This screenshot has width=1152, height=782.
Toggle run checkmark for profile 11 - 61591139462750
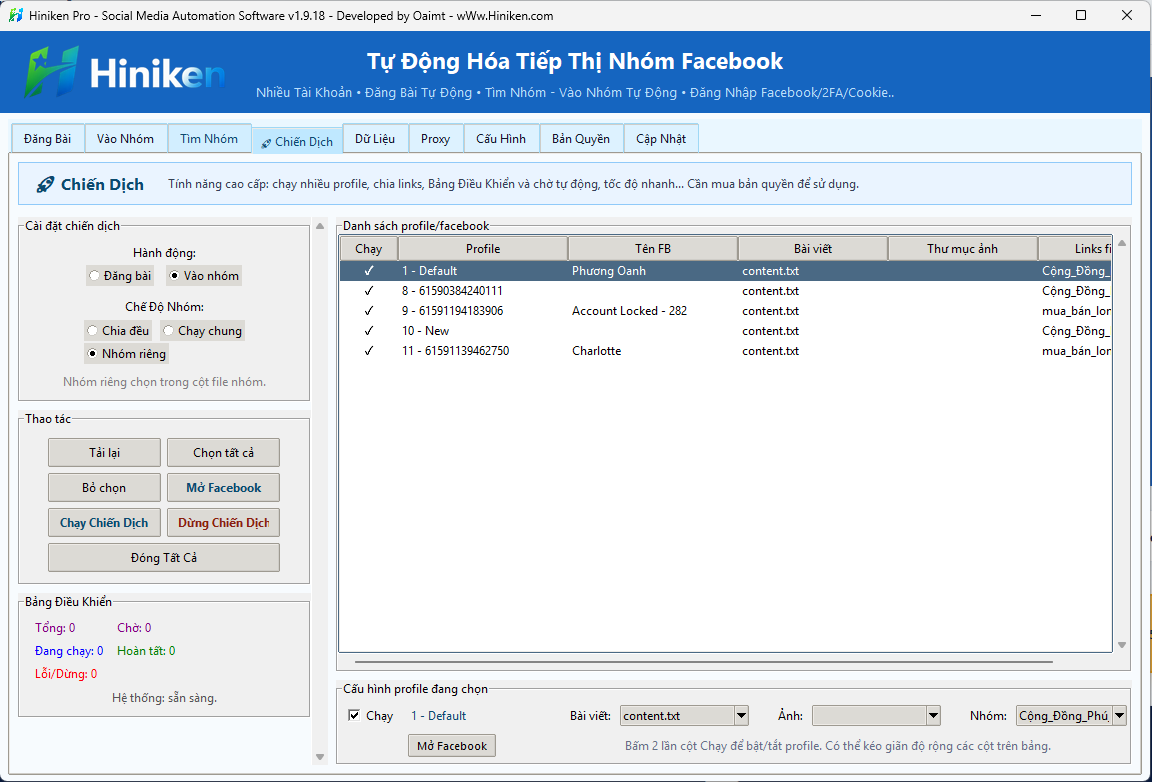(369, 351)
